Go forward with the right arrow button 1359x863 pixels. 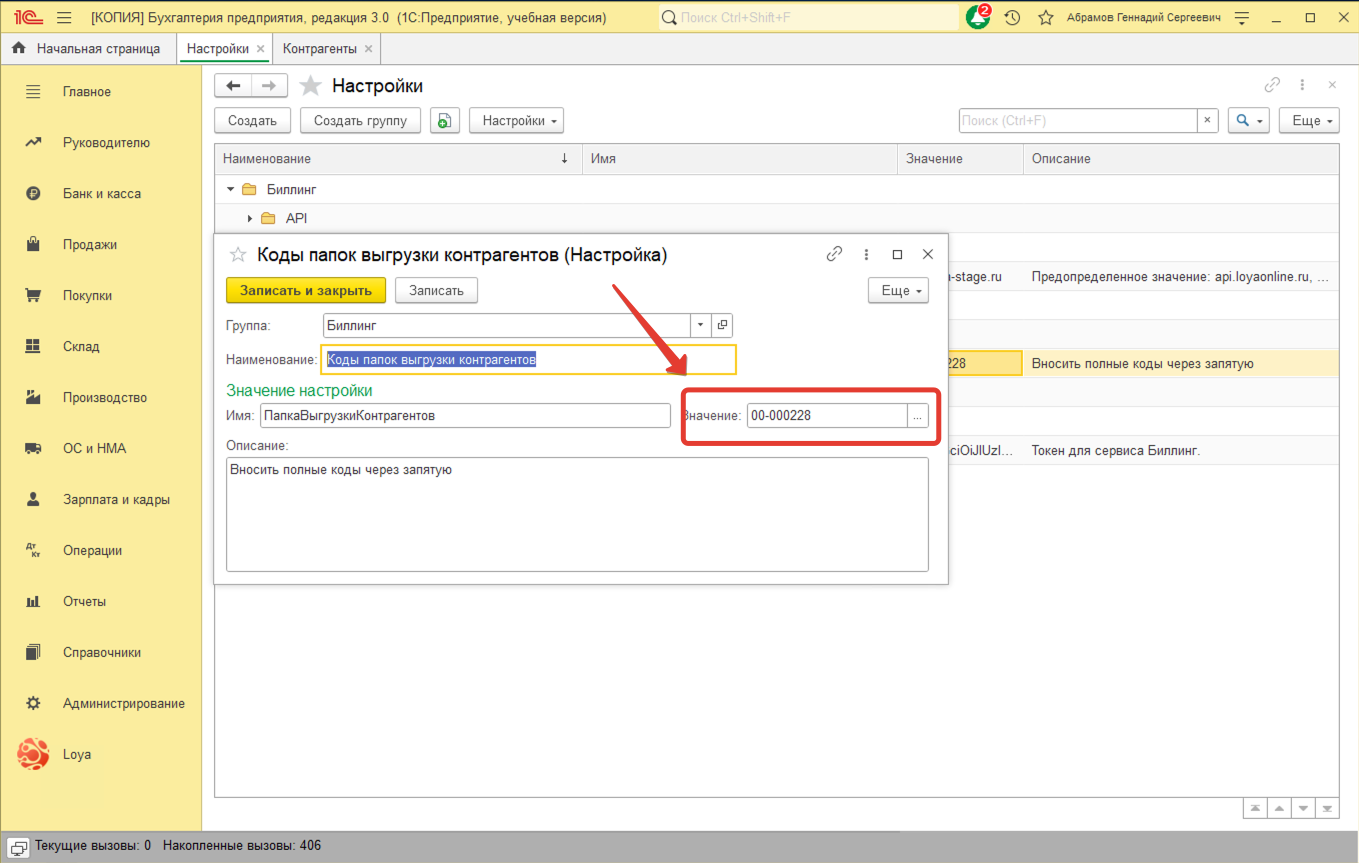tap(269, 86)
